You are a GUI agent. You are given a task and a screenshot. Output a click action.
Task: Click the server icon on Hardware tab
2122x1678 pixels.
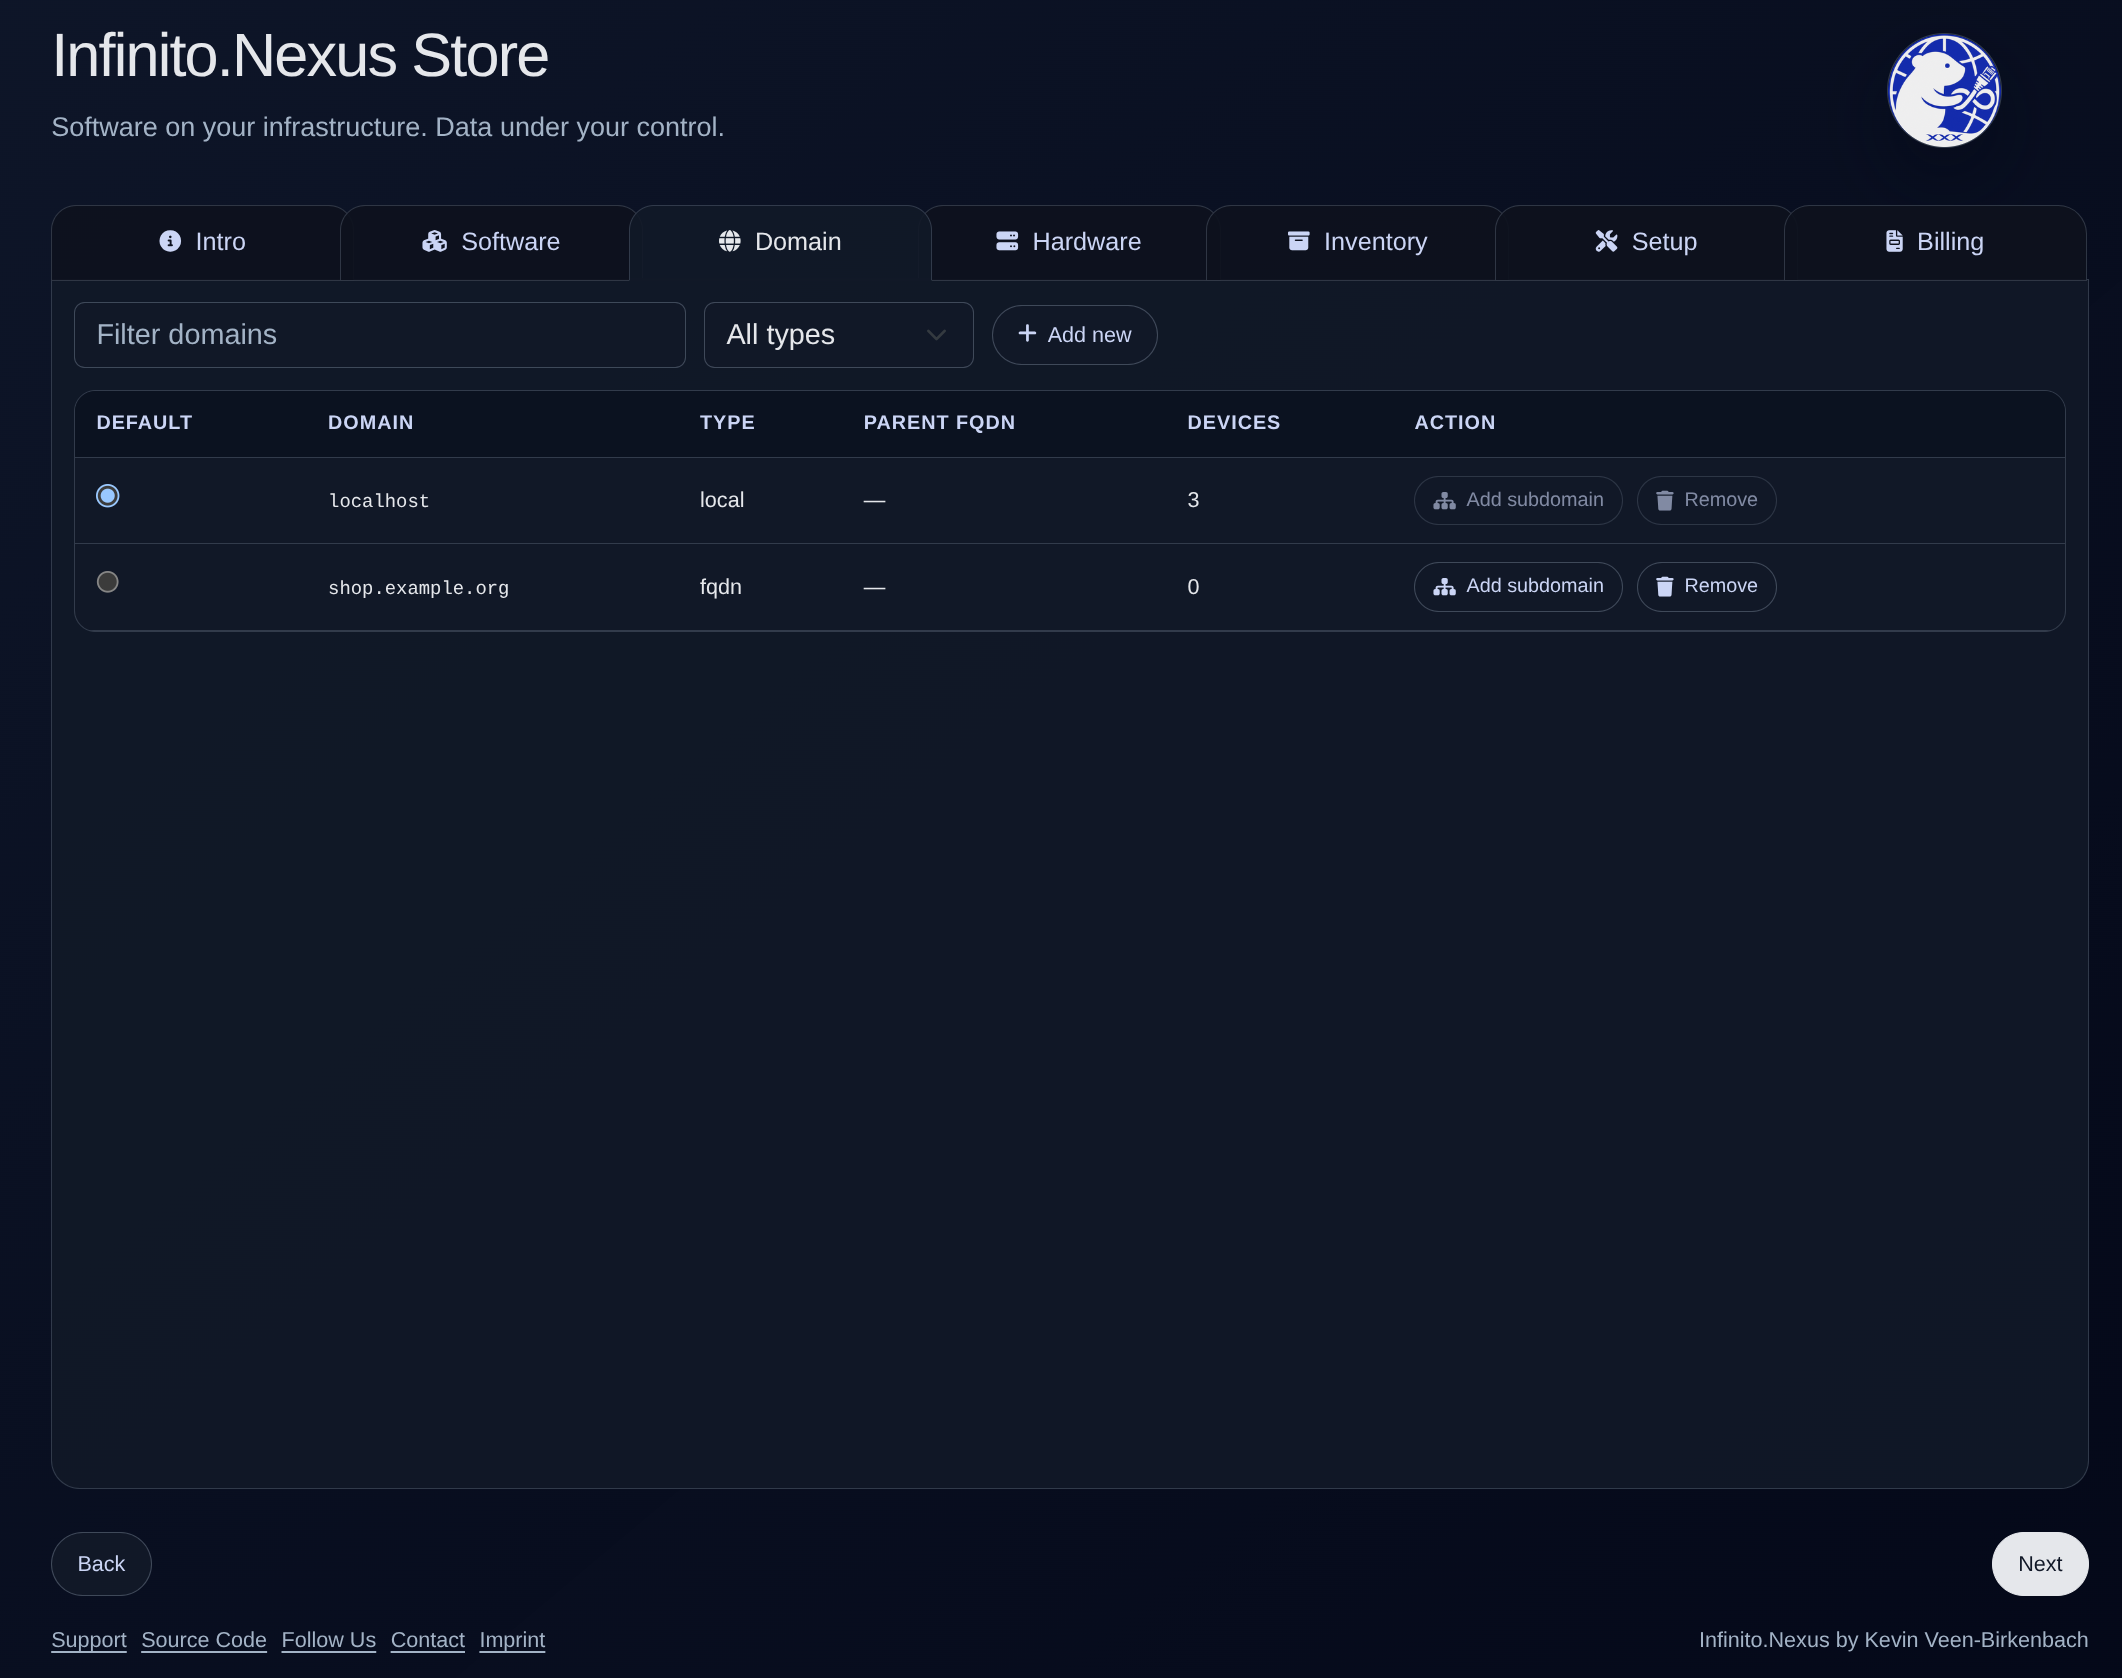tap(1006, 241)
